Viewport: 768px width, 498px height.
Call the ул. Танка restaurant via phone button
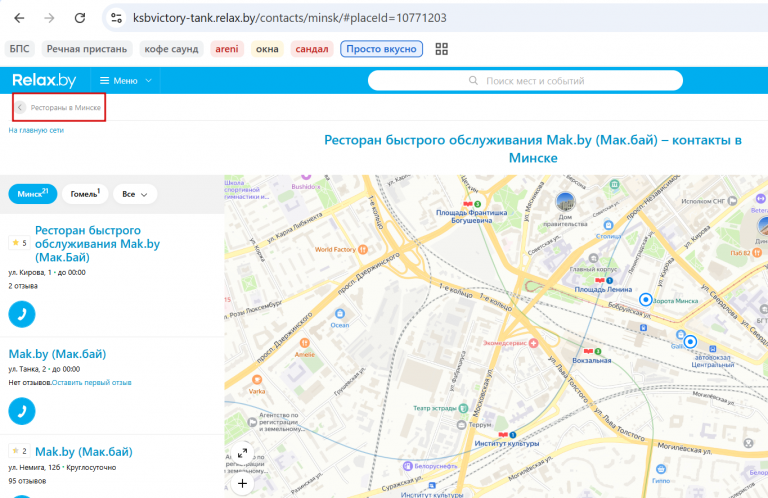click(x=22, y=411)
